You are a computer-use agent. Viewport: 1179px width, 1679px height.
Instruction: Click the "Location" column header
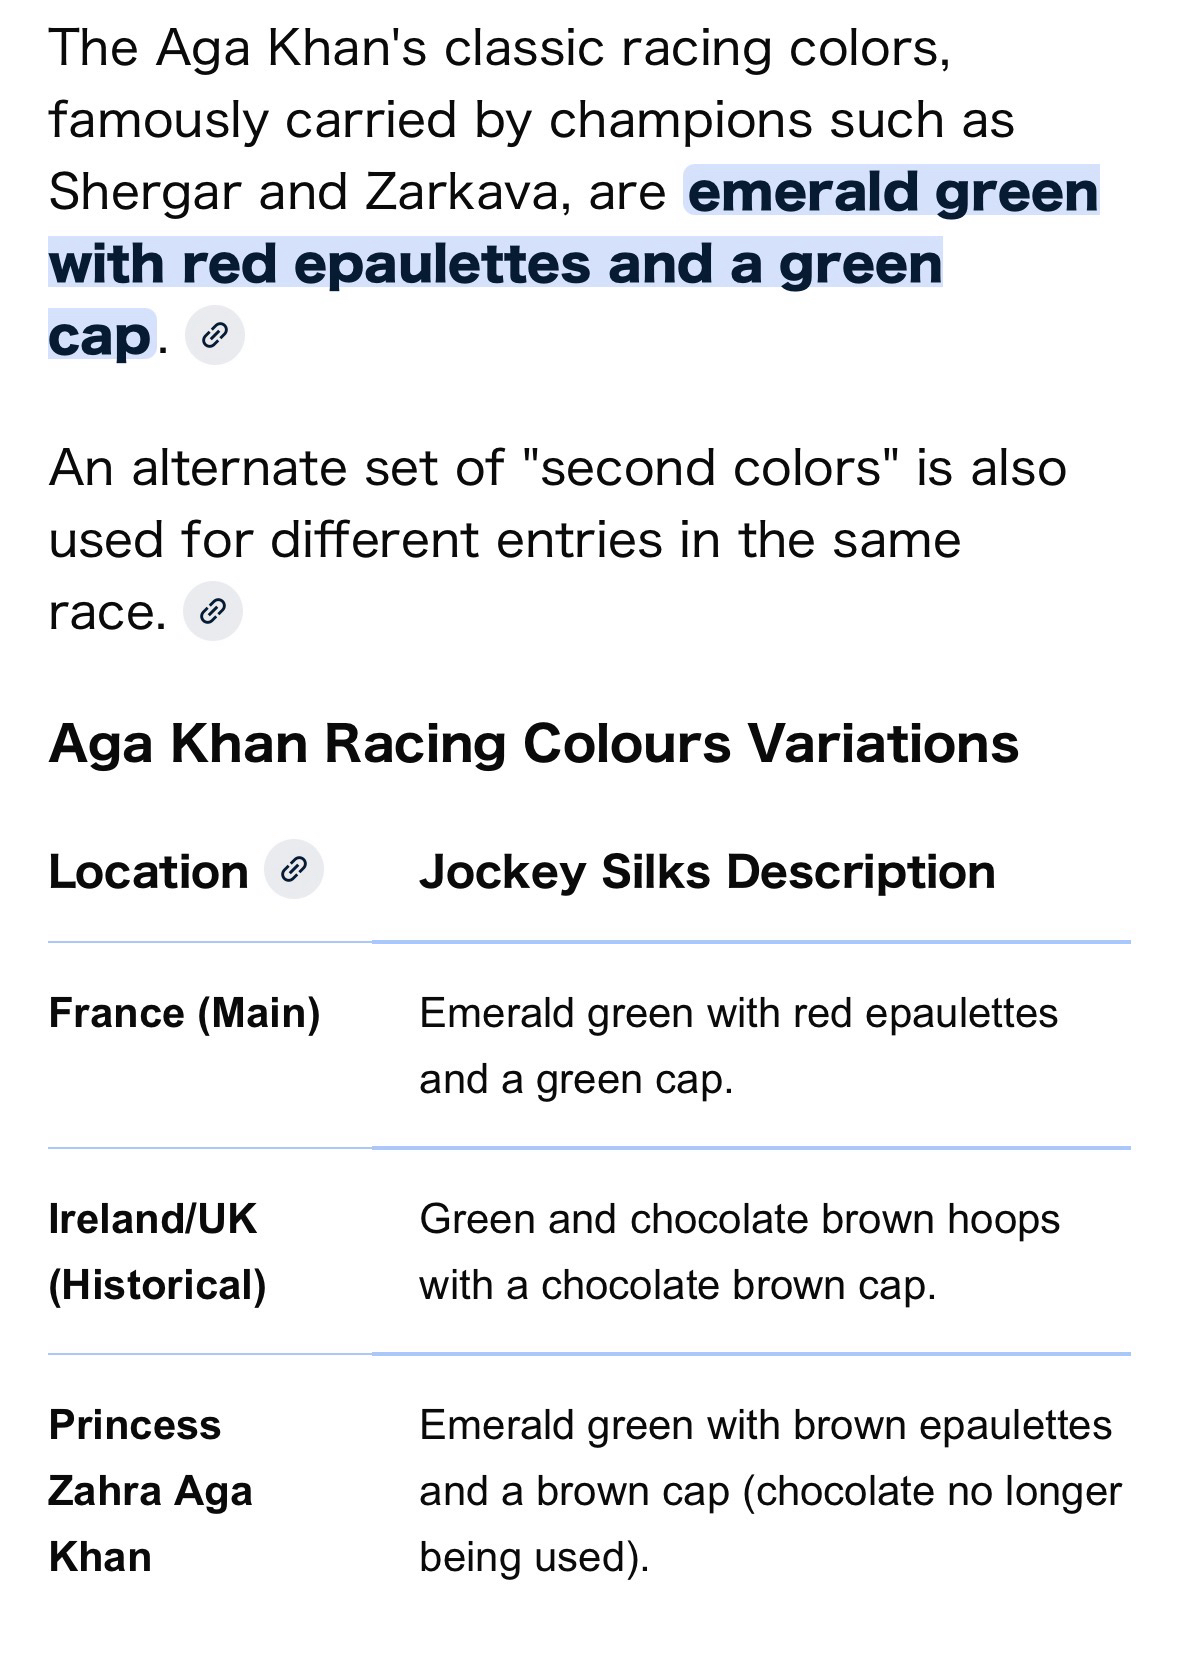pos(148,872)
